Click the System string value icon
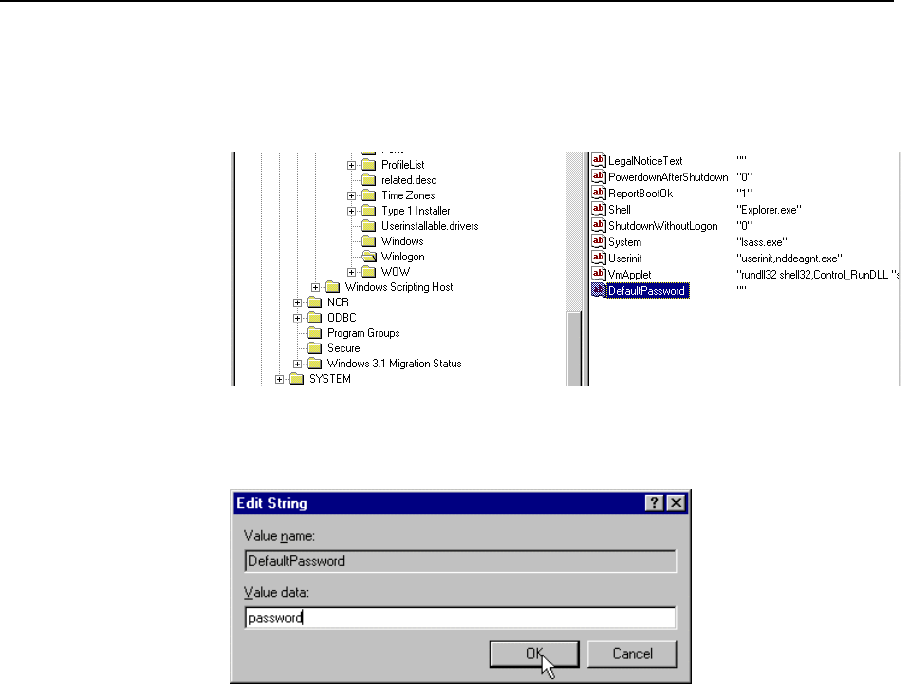This screenshot has width=901, height=684. 598,241
